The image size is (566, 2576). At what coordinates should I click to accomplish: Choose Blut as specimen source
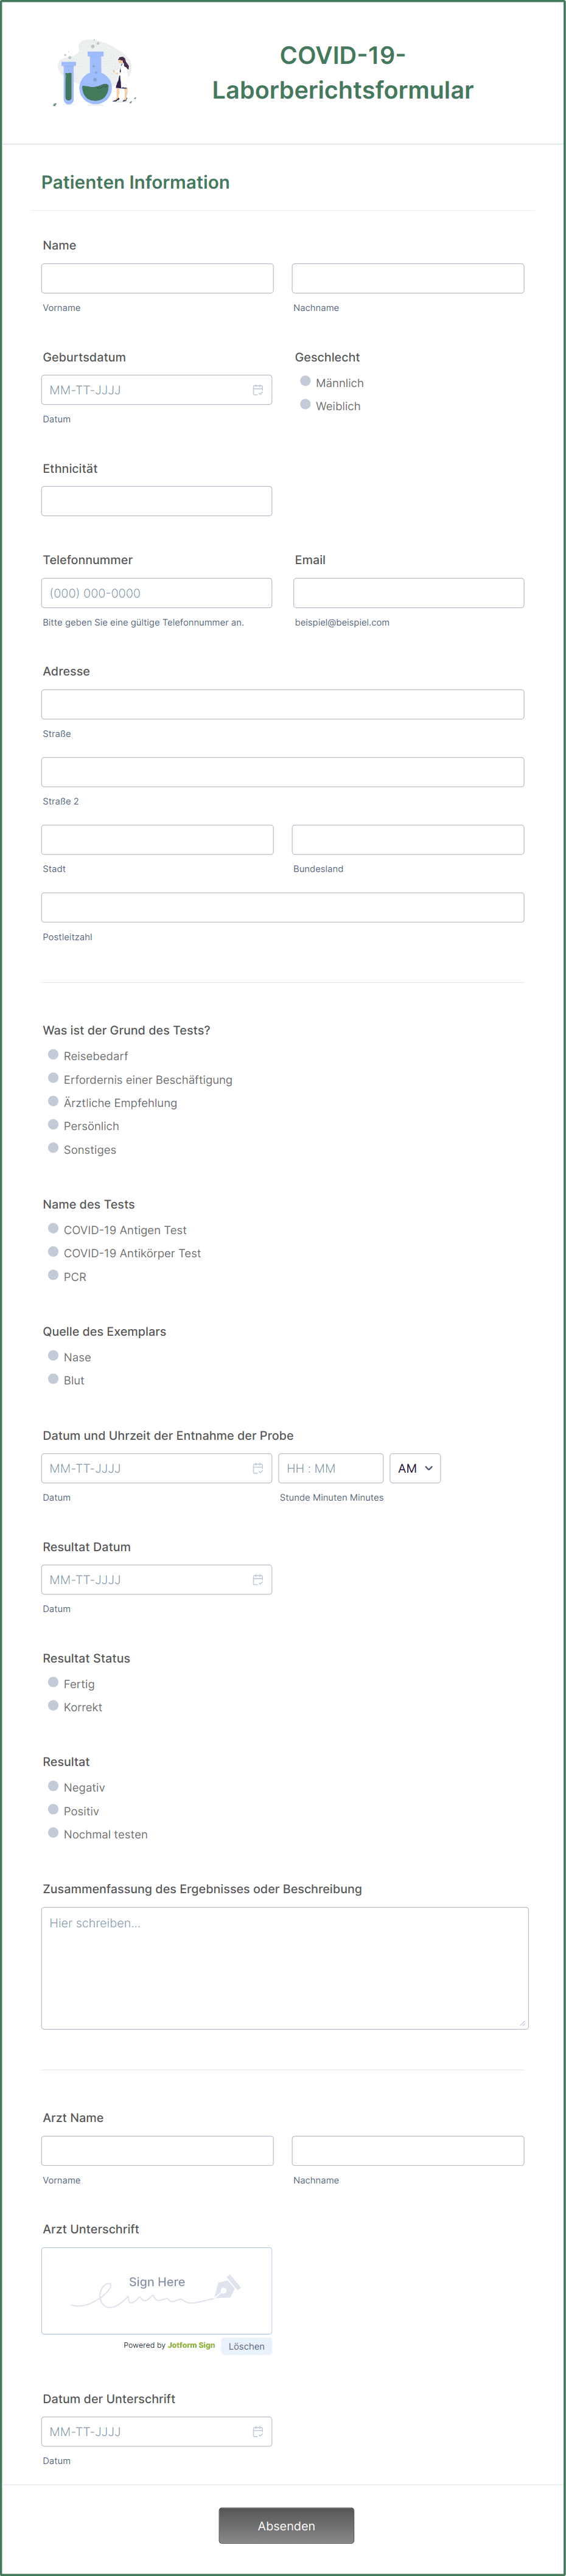(53, 1379)
